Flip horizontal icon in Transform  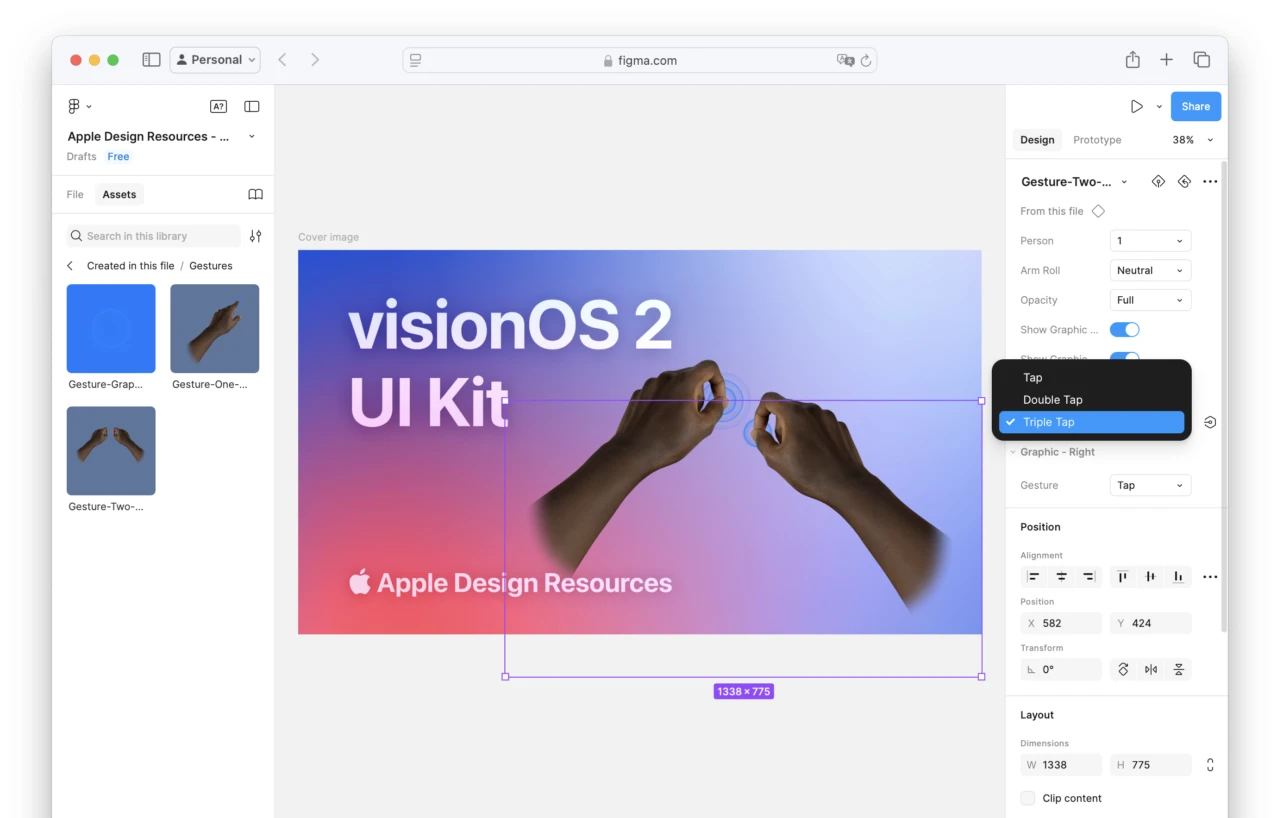tap(1151, 670)
